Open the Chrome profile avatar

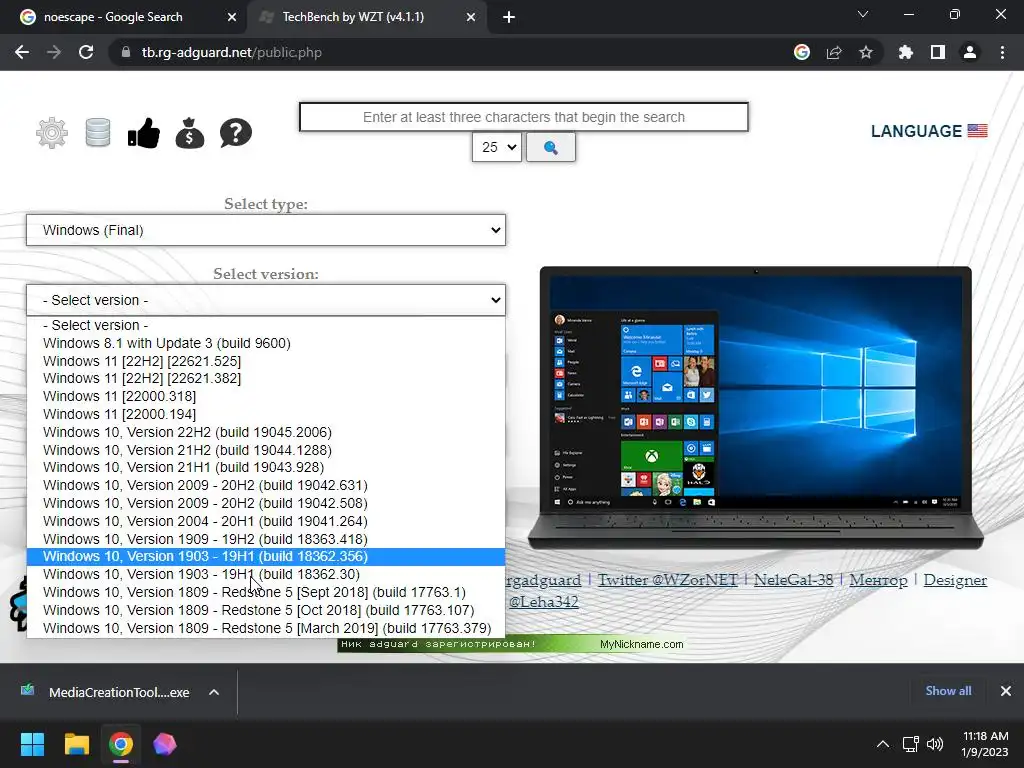(x=970, y=52)
